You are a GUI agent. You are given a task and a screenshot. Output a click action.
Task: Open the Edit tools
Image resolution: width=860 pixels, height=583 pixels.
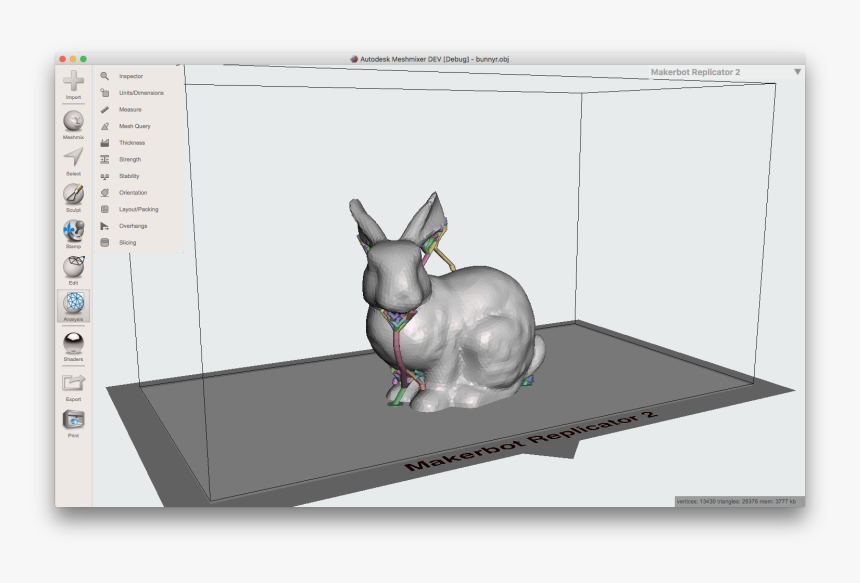(71, 271)
